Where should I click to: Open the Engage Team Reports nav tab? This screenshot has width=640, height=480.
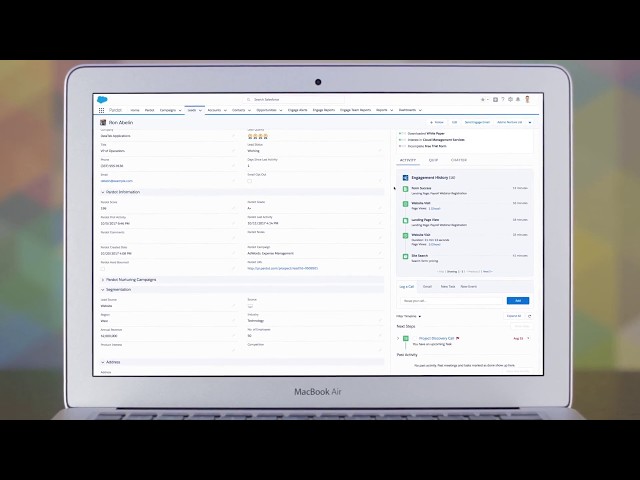(x=356, y=110)
